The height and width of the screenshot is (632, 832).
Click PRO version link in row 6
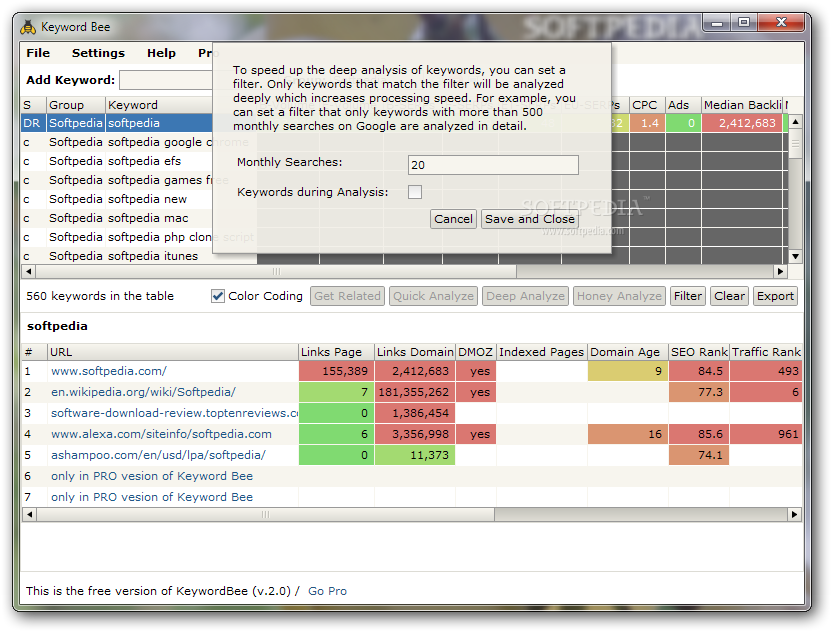(152, 476)
